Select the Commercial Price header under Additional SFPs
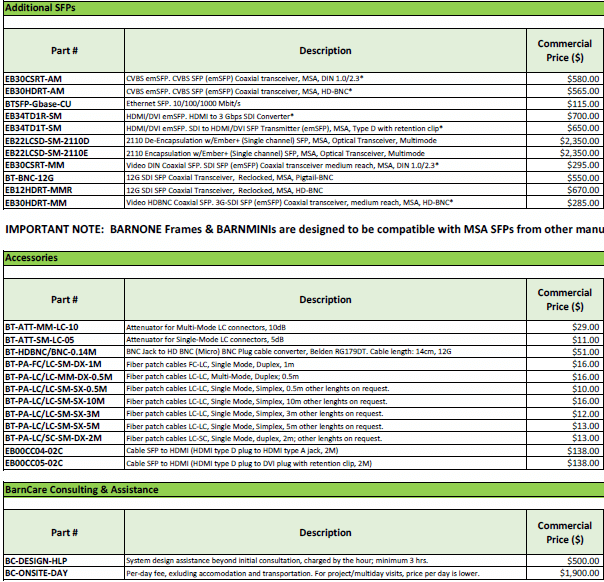Viewport: 604px width, 582px height. (x=564, y=50)
